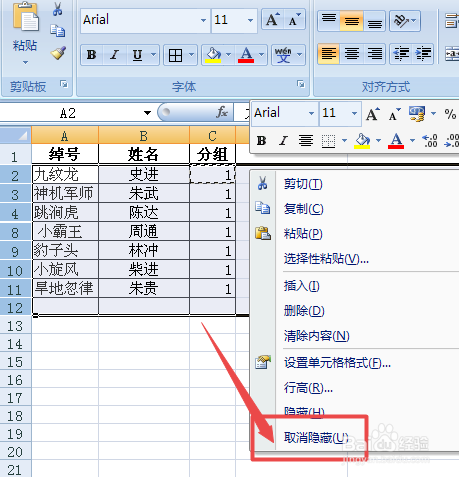
Task: Open the font group dialog launcher
Action: tap(301, 84)
